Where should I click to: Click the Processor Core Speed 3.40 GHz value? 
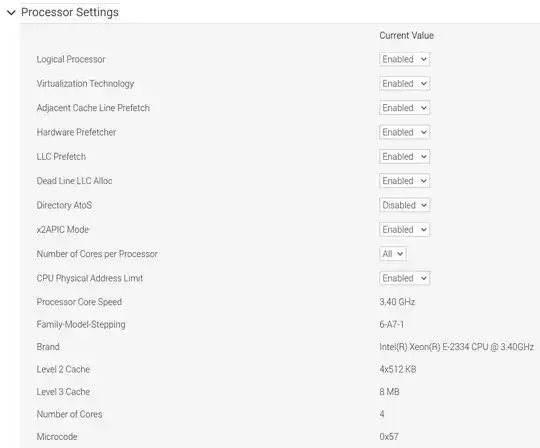click(397, 302)
